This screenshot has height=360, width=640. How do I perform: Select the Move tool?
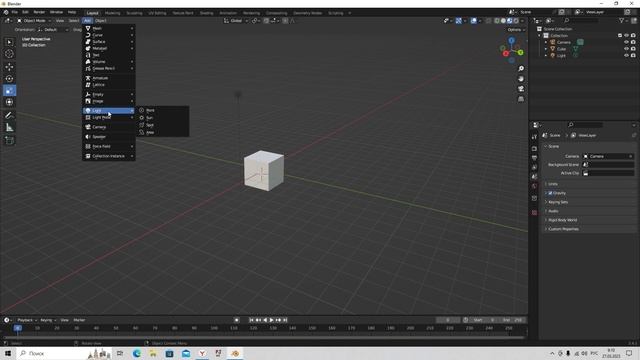(x=9, y=67)
